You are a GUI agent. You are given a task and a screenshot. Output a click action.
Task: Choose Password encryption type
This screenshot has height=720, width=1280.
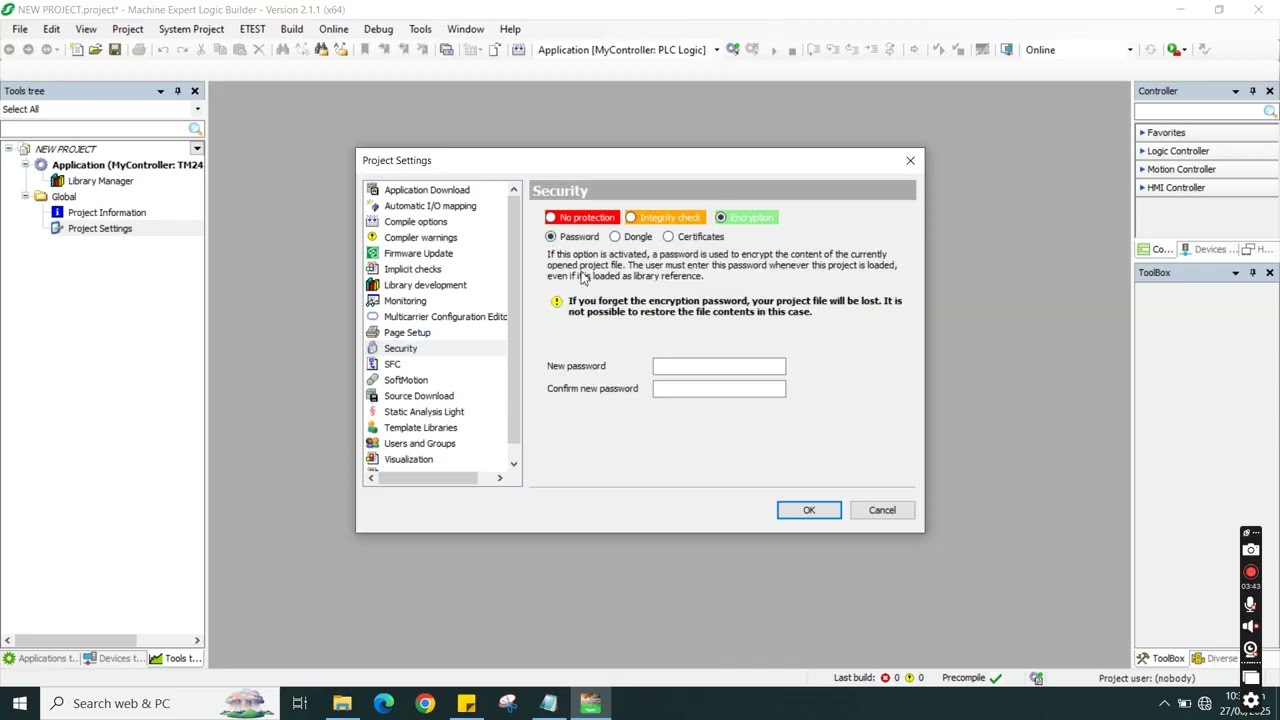pyautogui.click(x=551, y=237)
